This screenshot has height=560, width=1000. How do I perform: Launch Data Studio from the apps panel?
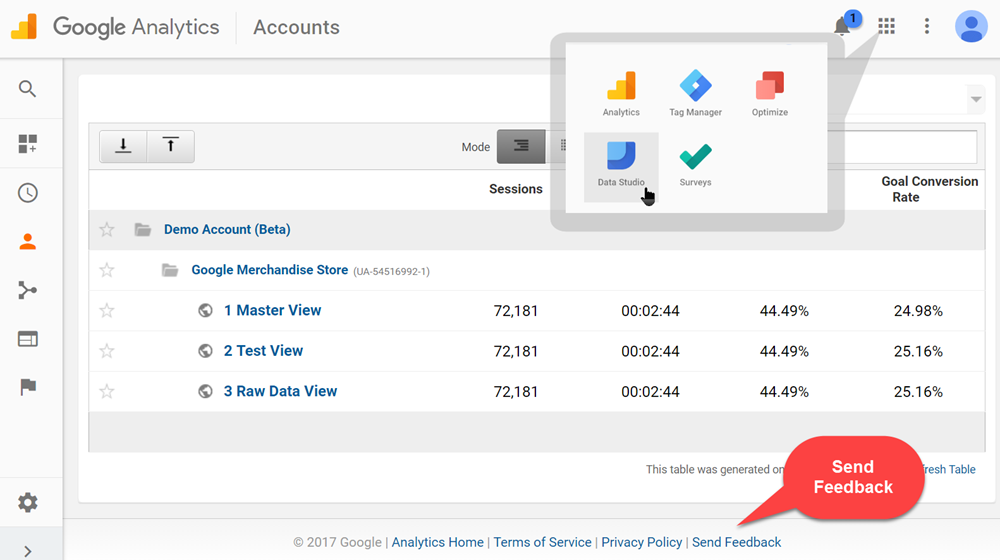[x=621, y=166]
